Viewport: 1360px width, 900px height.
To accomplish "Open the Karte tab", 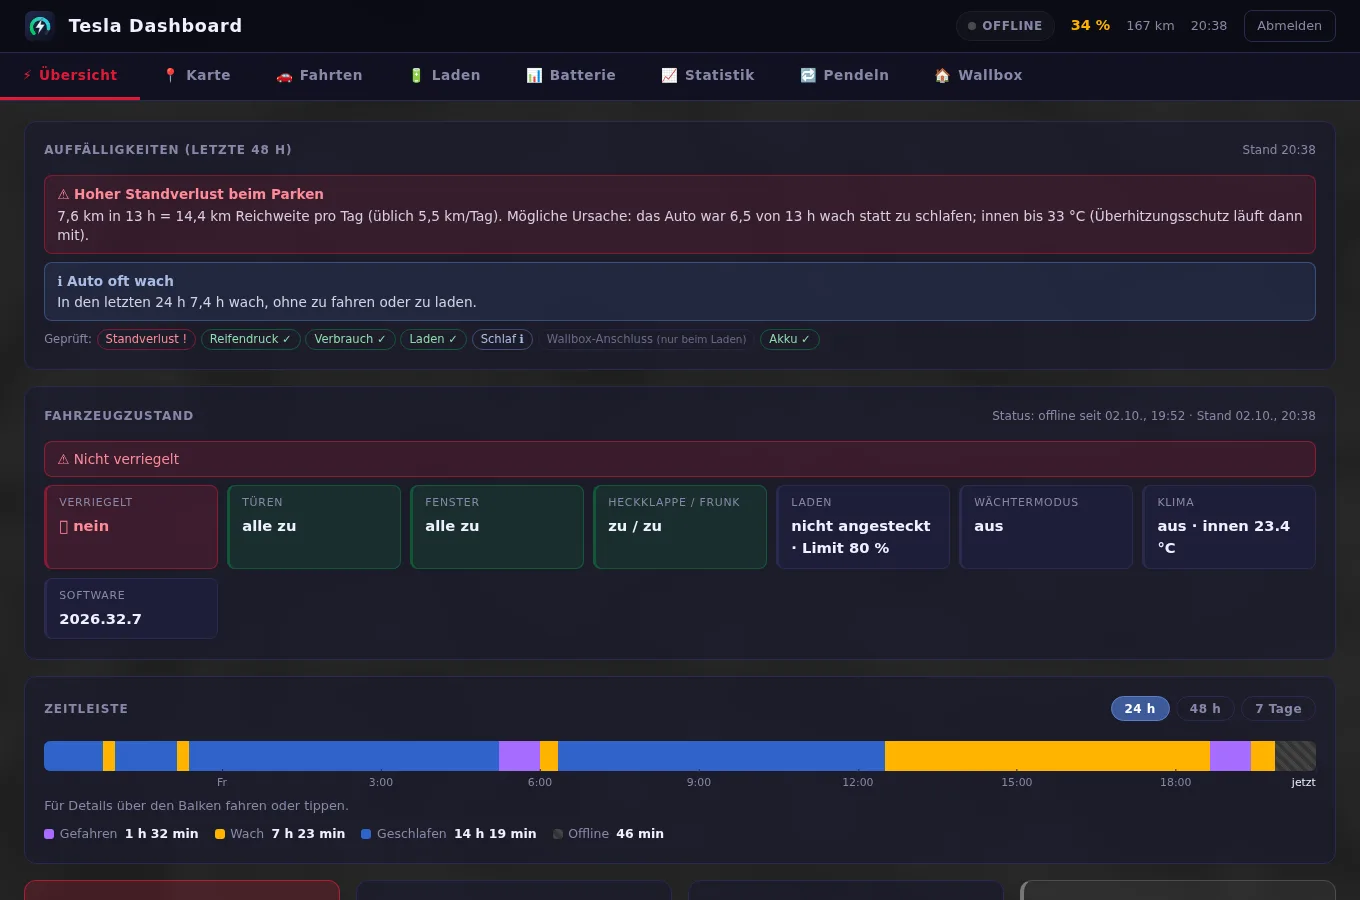I will [196, 75].
